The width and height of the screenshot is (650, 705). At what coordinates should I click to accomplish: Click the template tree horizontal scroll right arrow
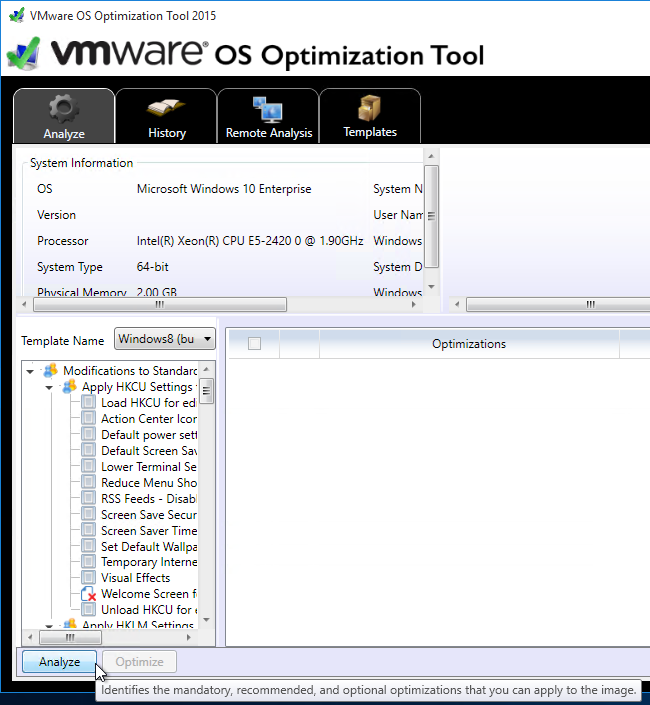click(x=188, y=637)
